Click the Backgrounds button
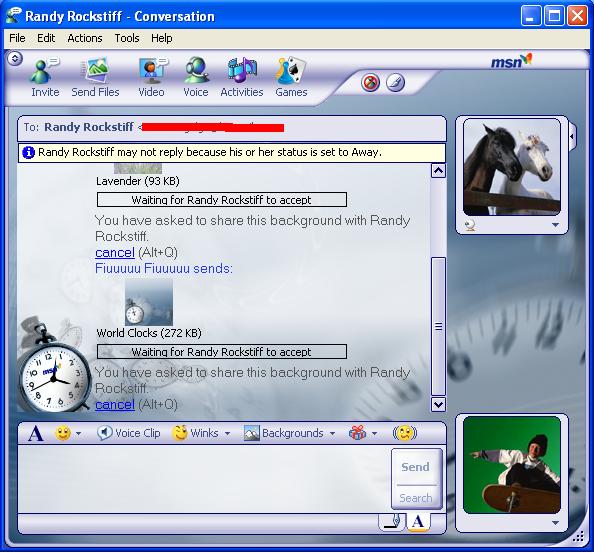This screenshot has height=553, width=594. pos(284,433)
